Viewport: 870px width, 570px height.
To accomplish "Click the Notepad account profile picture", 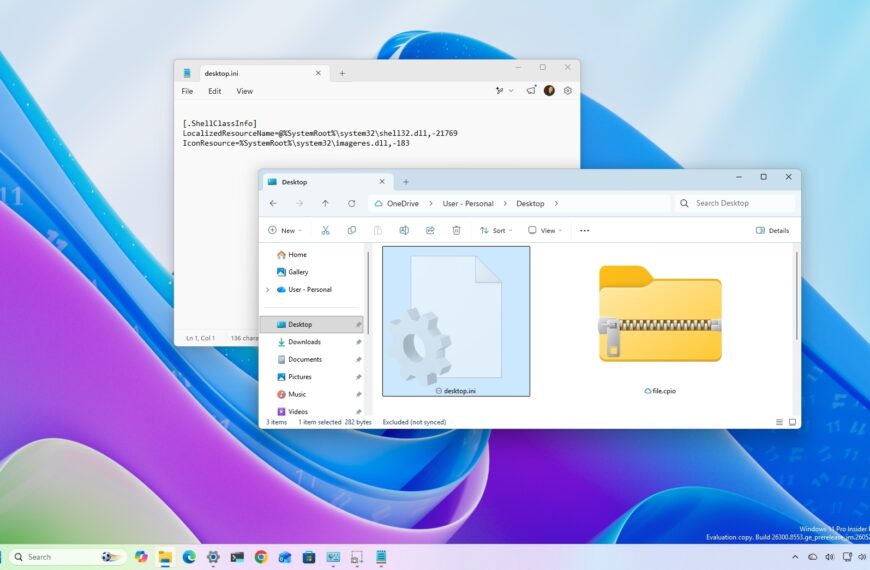I will point(549,90).
